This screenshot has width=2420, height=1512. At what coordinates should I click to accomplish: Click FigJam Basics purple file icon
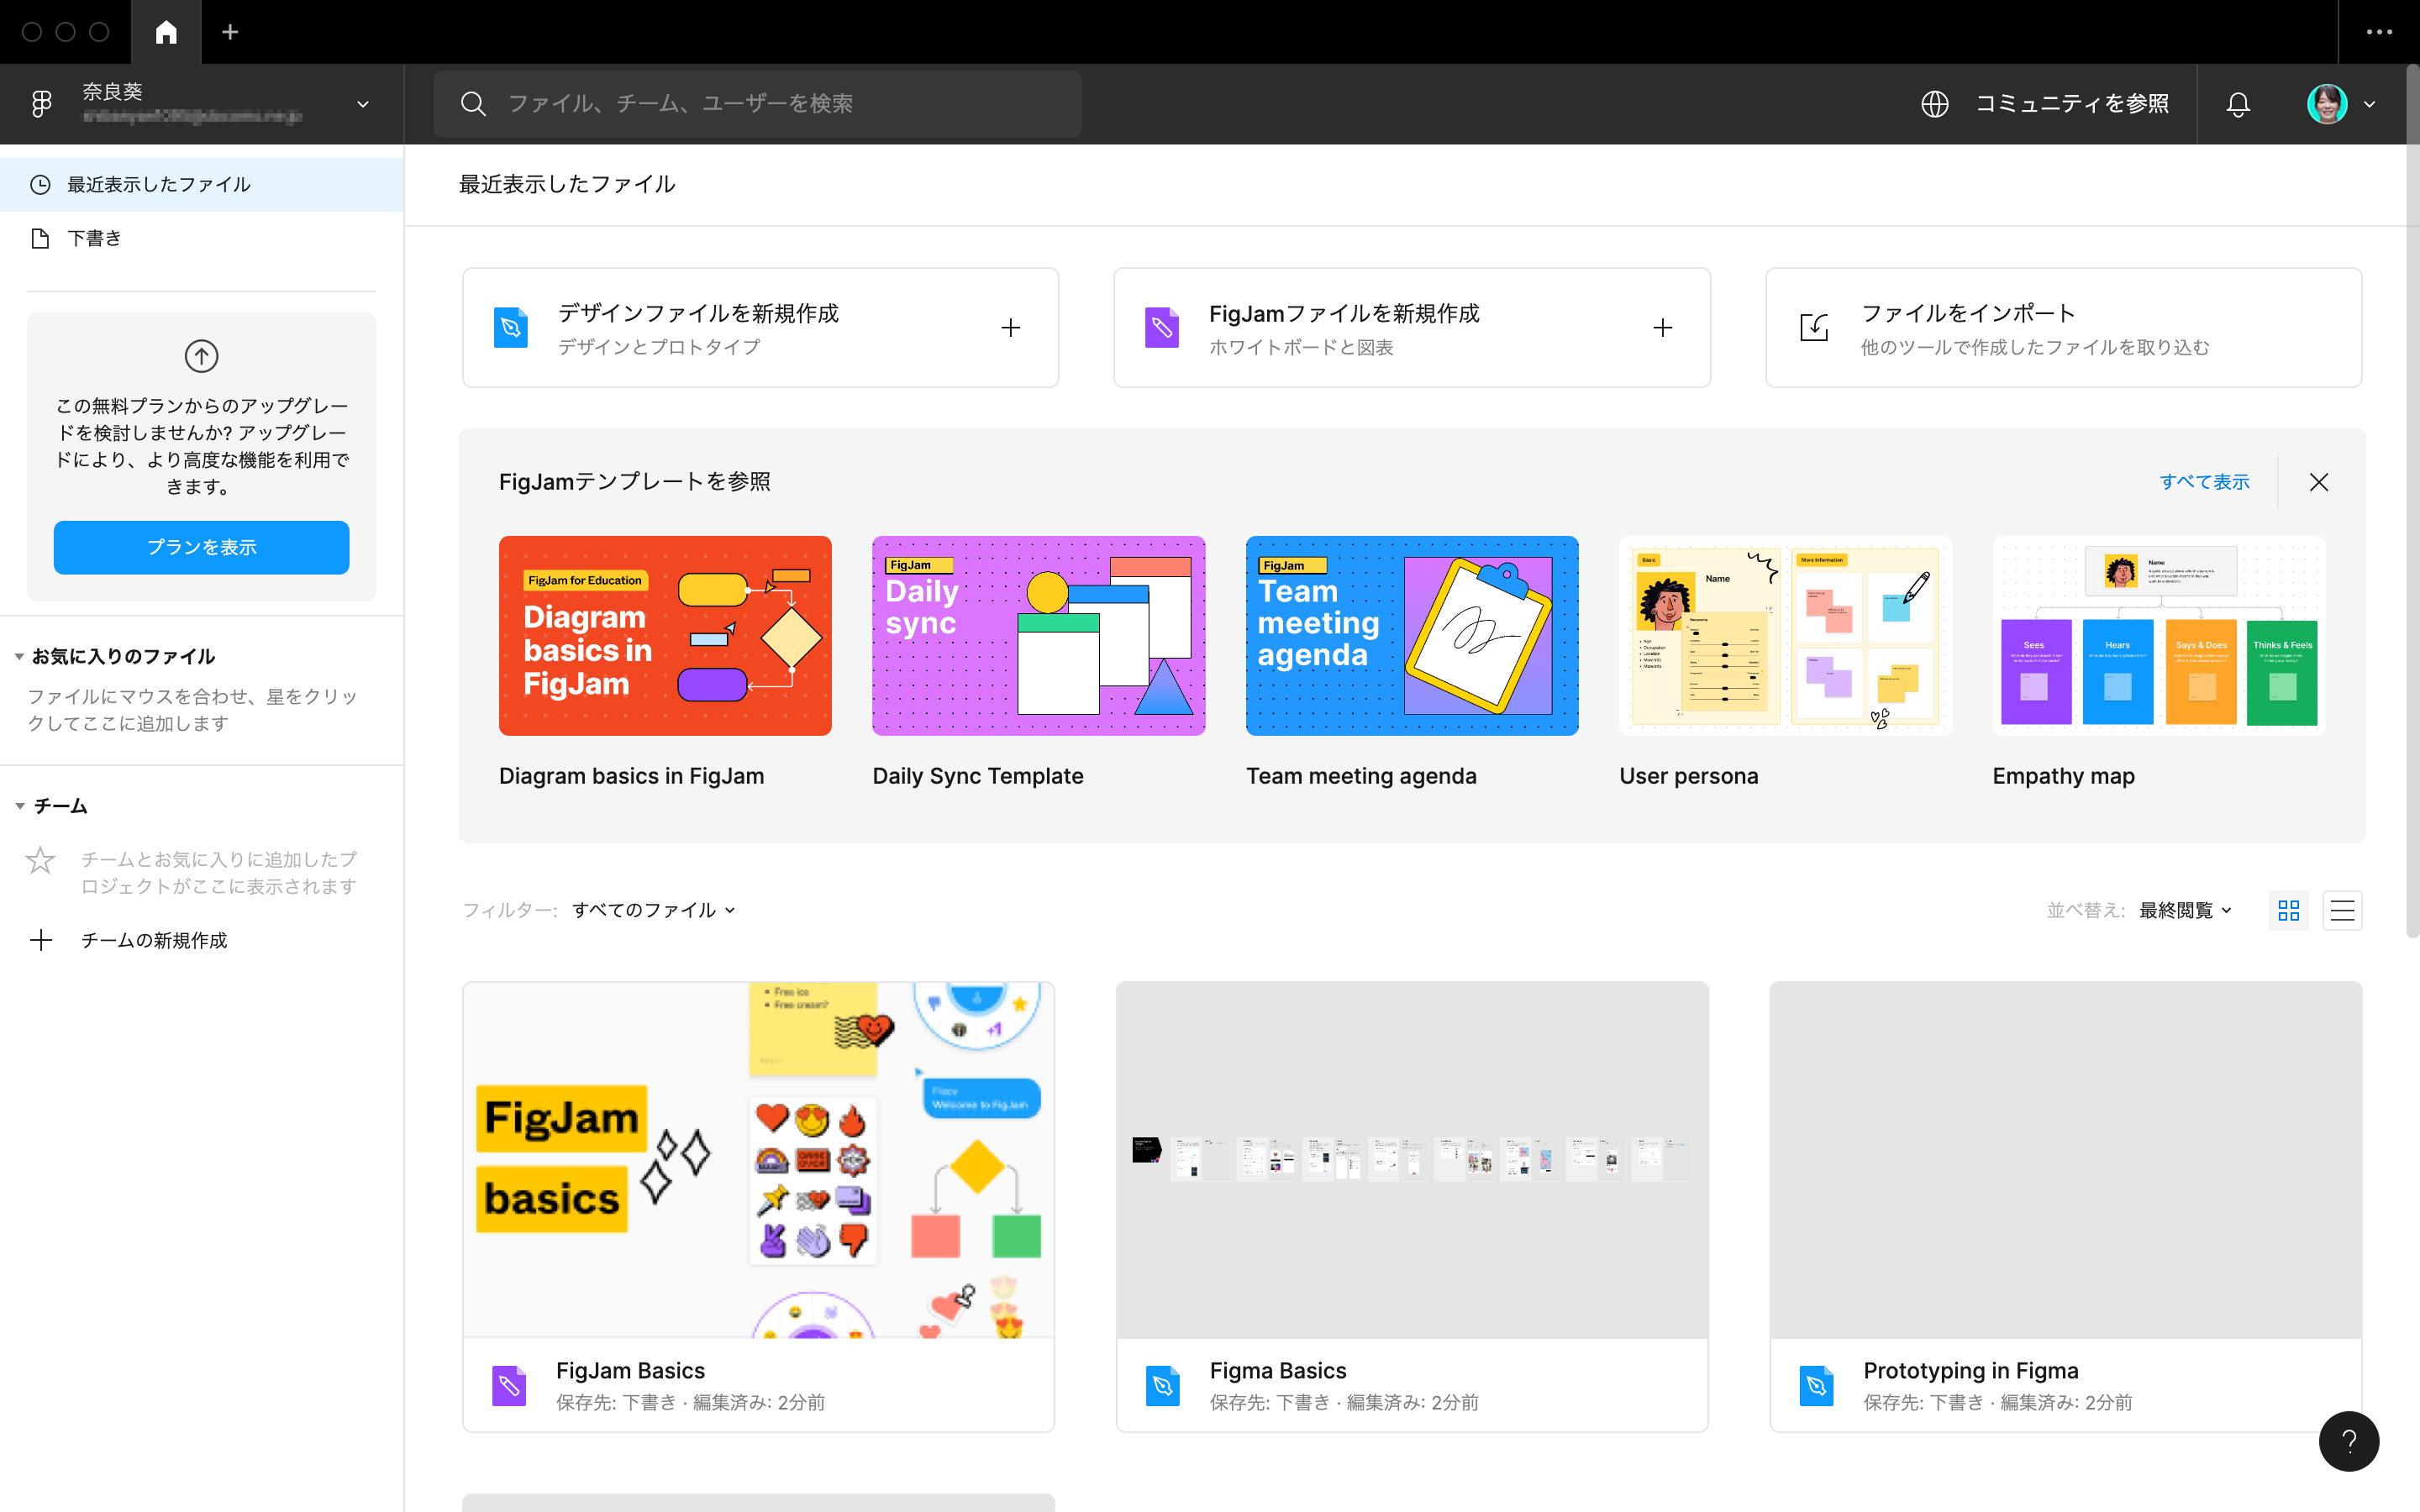tap(509, 1385)
